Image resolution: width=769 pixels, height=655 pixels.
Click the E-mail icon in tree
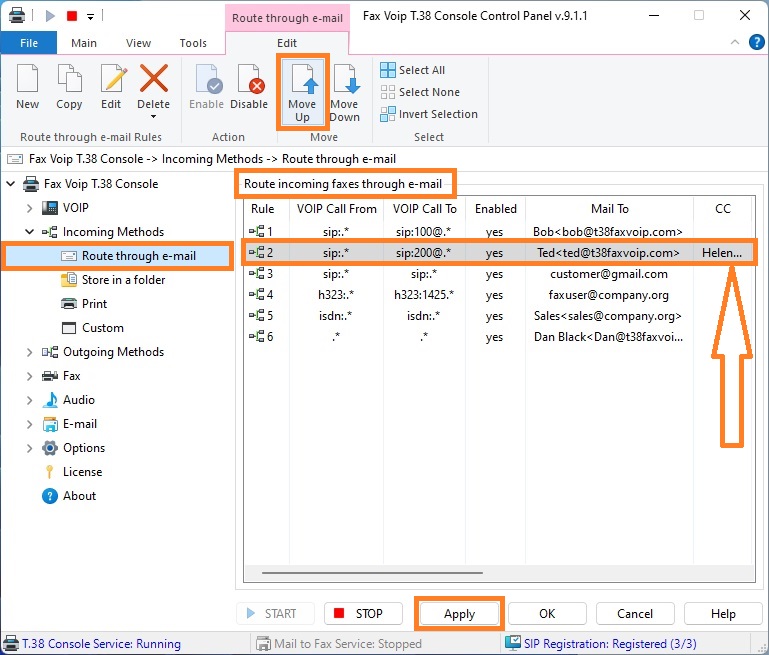(50, 424)
